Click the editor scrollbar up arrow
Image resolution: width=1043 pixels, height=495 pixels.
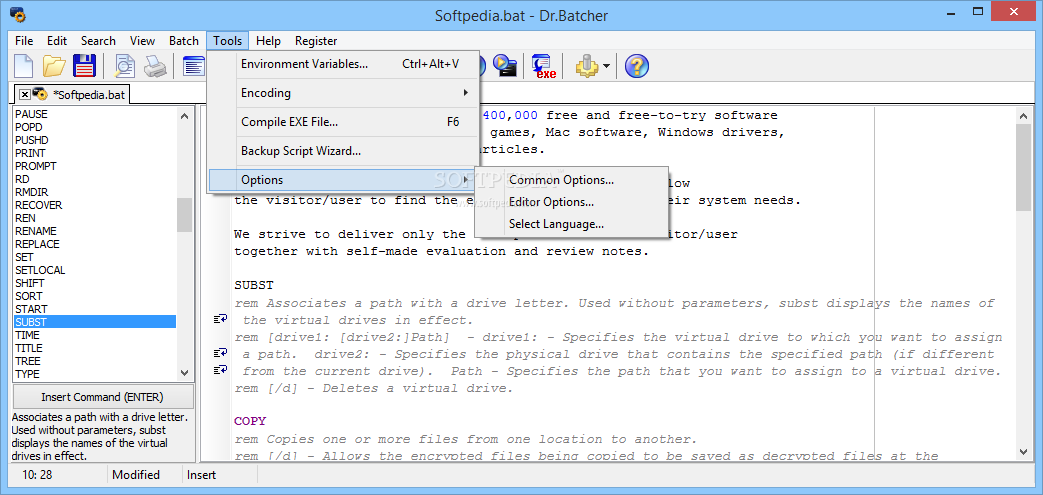click(x=1024, y=115)
